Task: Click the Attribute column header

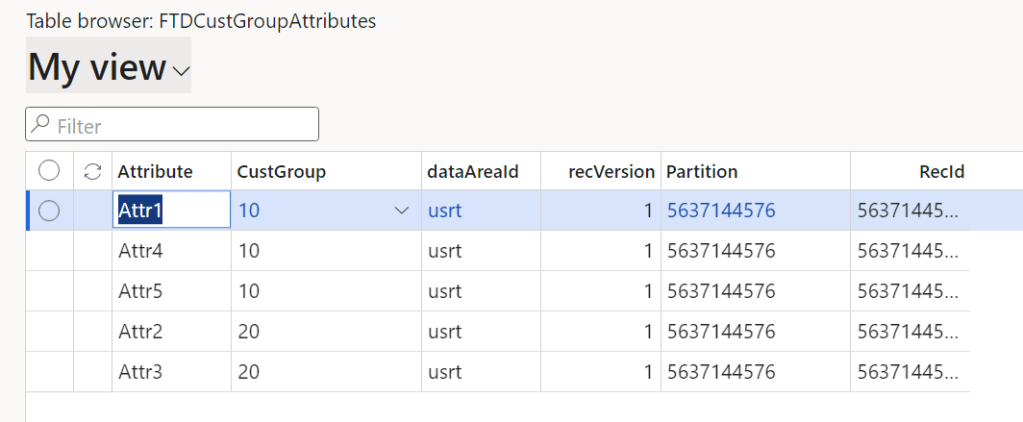Action: point(155,172)
